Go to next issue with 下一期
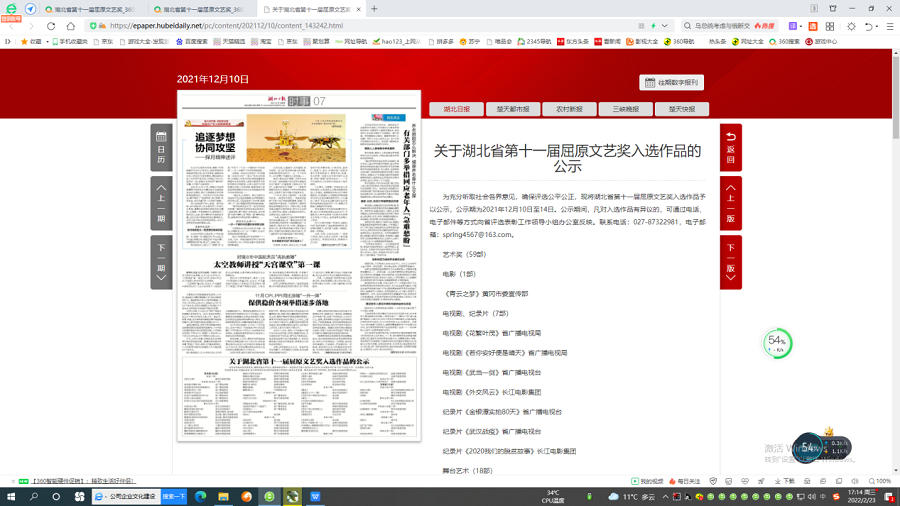This screenshot has height=506, width=900. pos(161,262)
